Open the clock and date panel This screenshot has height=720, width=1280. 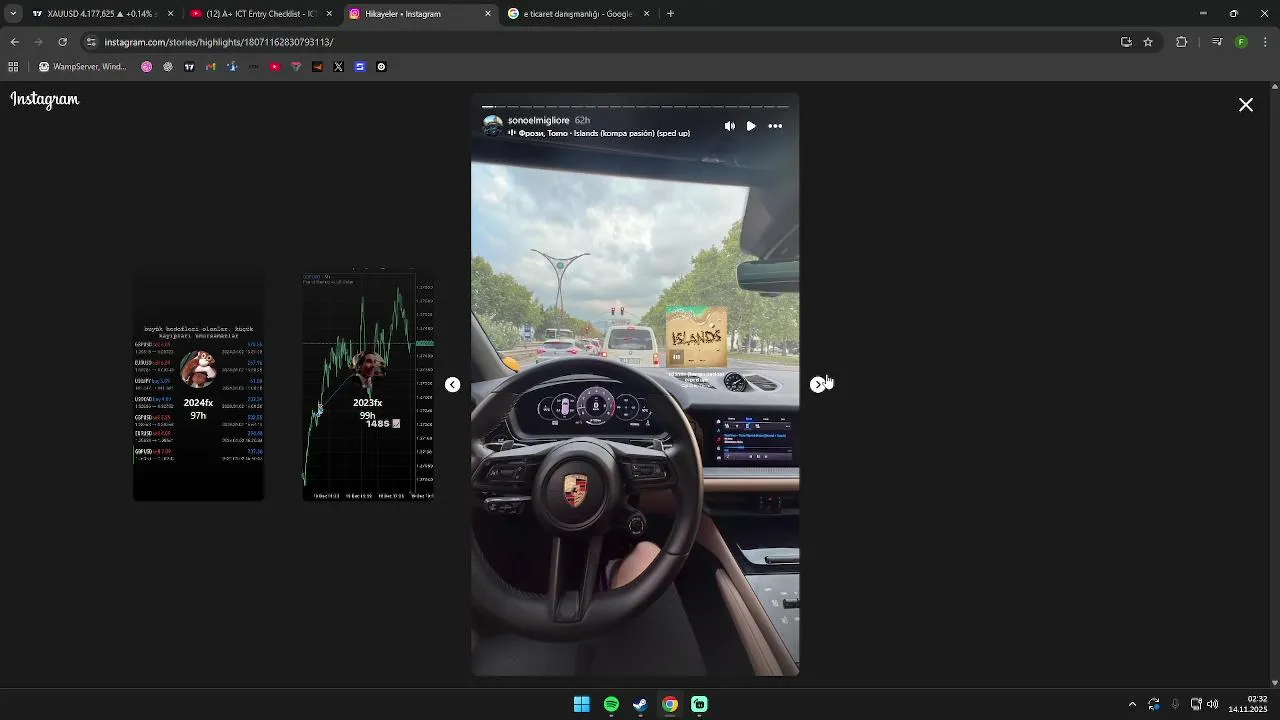tap(1248, 704)
